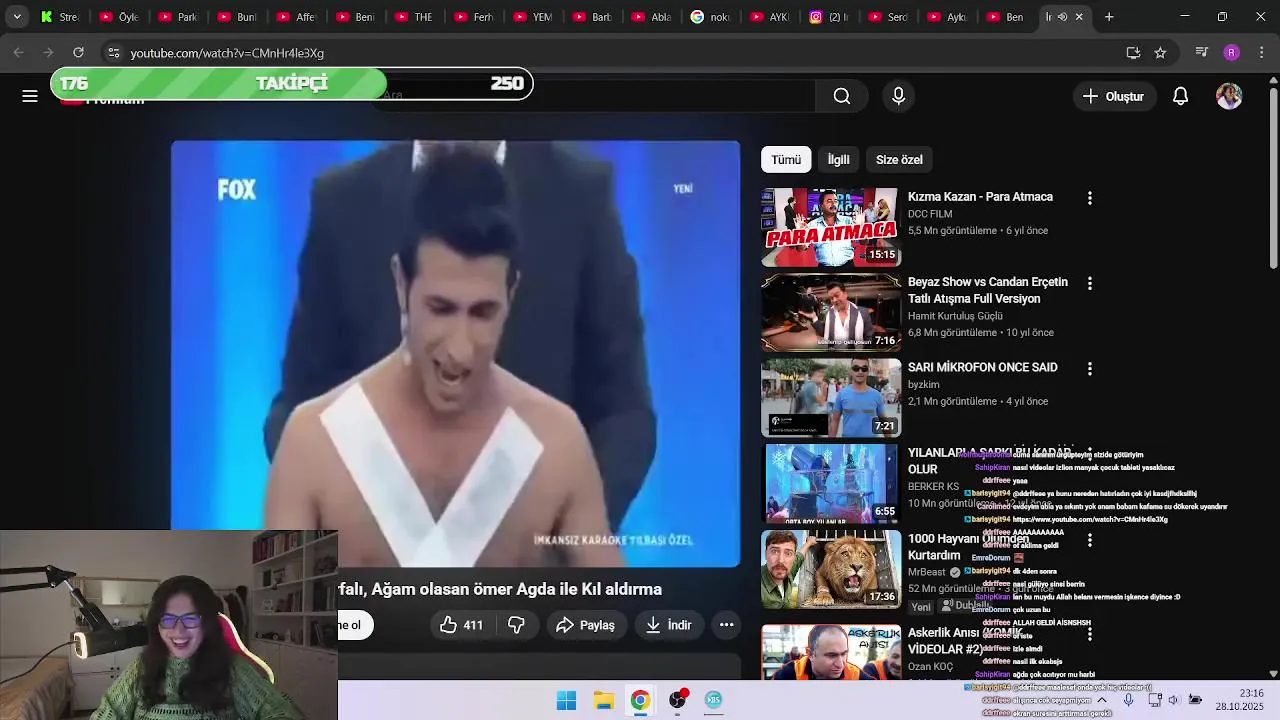Select the Size özel filter chip
The image size is (1280, 720).
pyautogui.click(x=899, y=159)
